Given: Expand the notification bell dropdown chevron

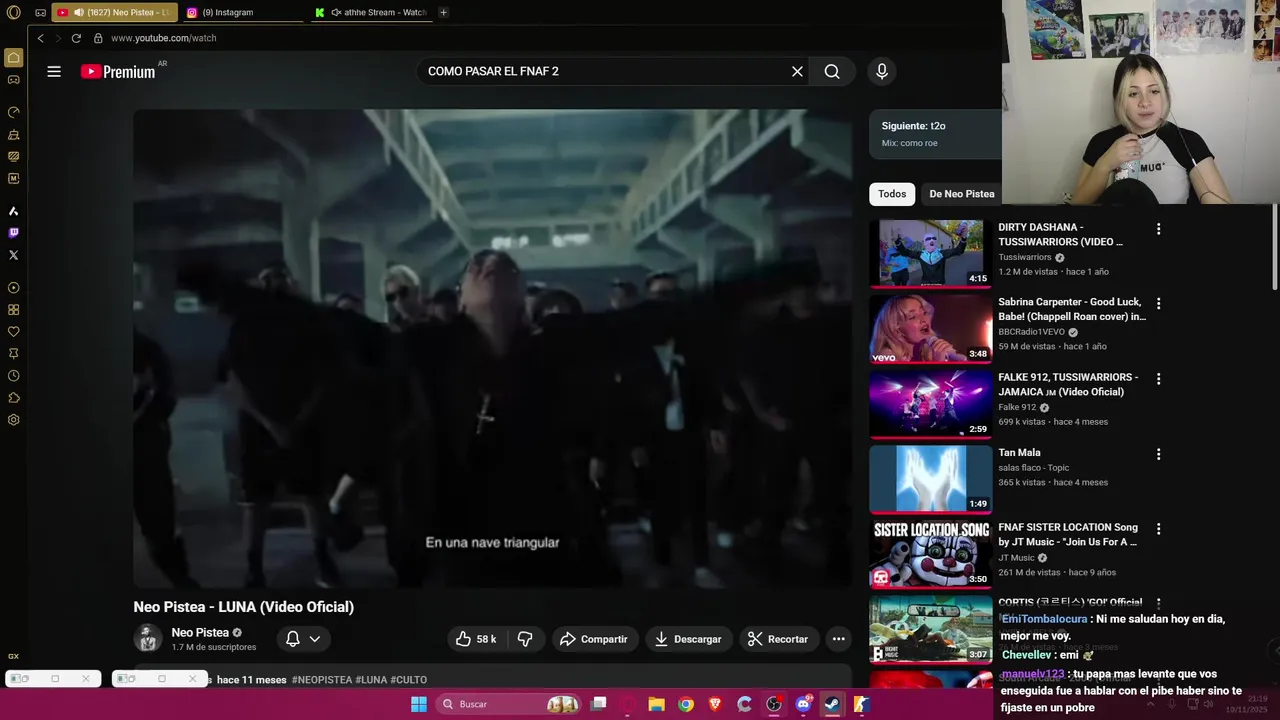Looking at the screenshot, I should click(x=315, y=639).
